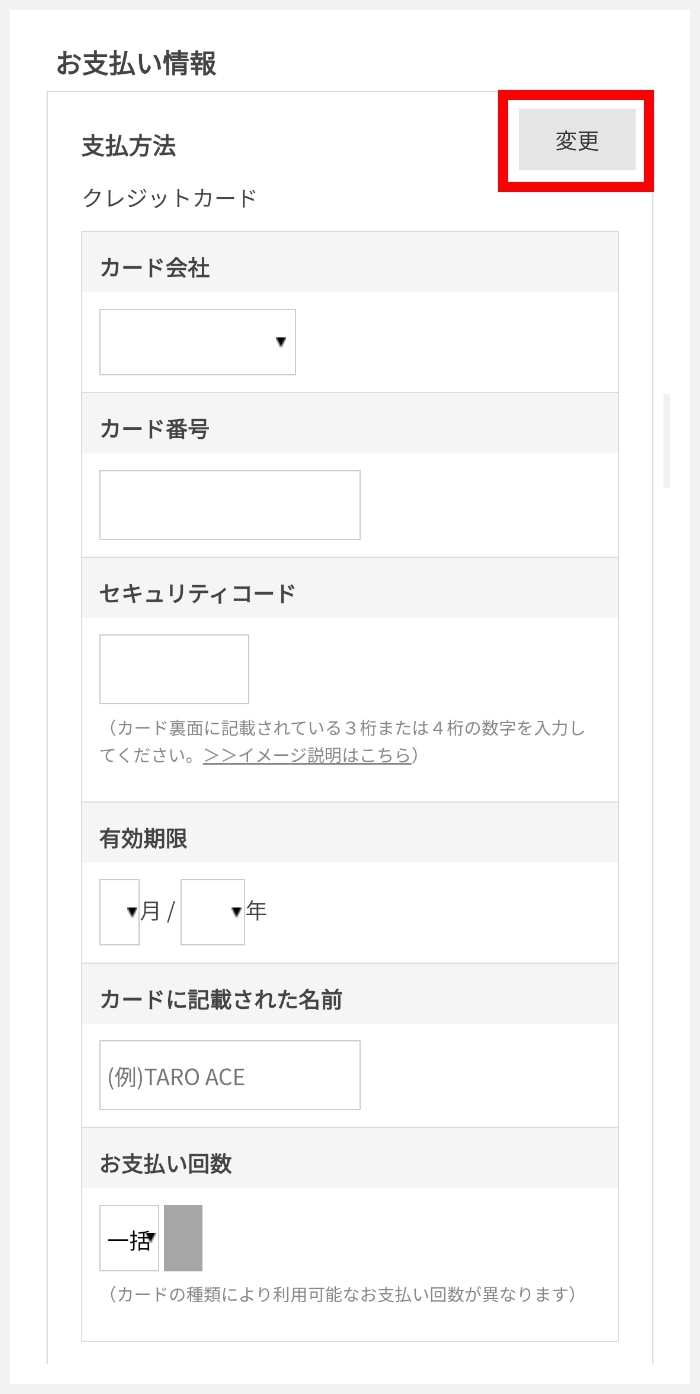
Task: Click the gray swatch beside the 一括 selector
Action: pos(184,1237)
